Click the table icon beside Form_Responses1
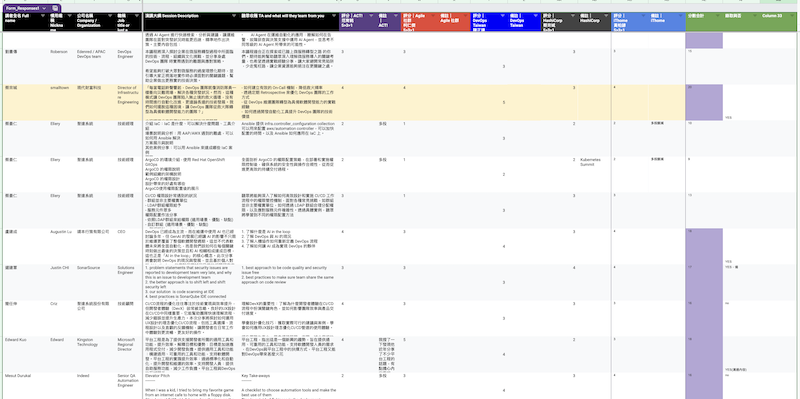This screenshot has width=800, height=399. pyautogui.click(x=55, y=9)
